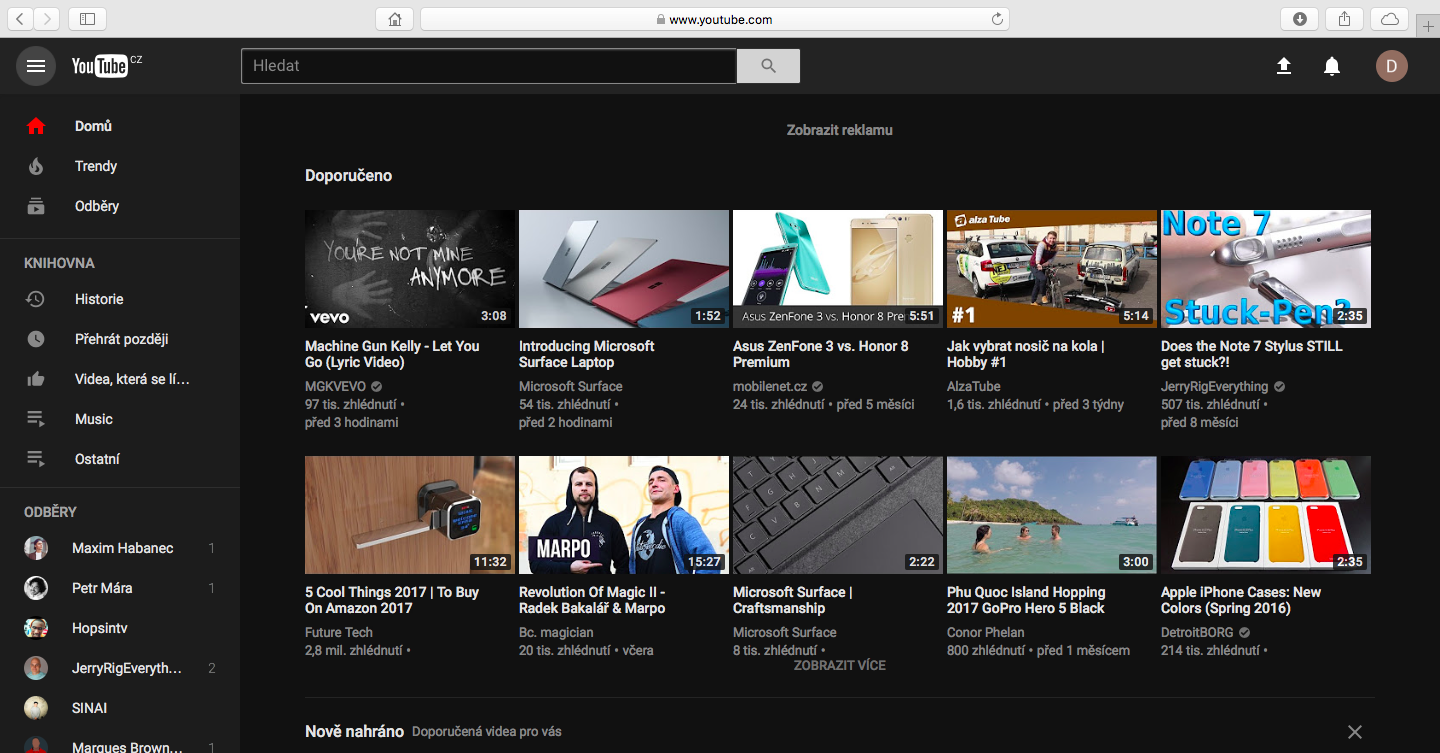Viewport: 1440px width, 753px height.
Task: Open Microsoft Surface channel under Surface Laptop
Action: 570,386
